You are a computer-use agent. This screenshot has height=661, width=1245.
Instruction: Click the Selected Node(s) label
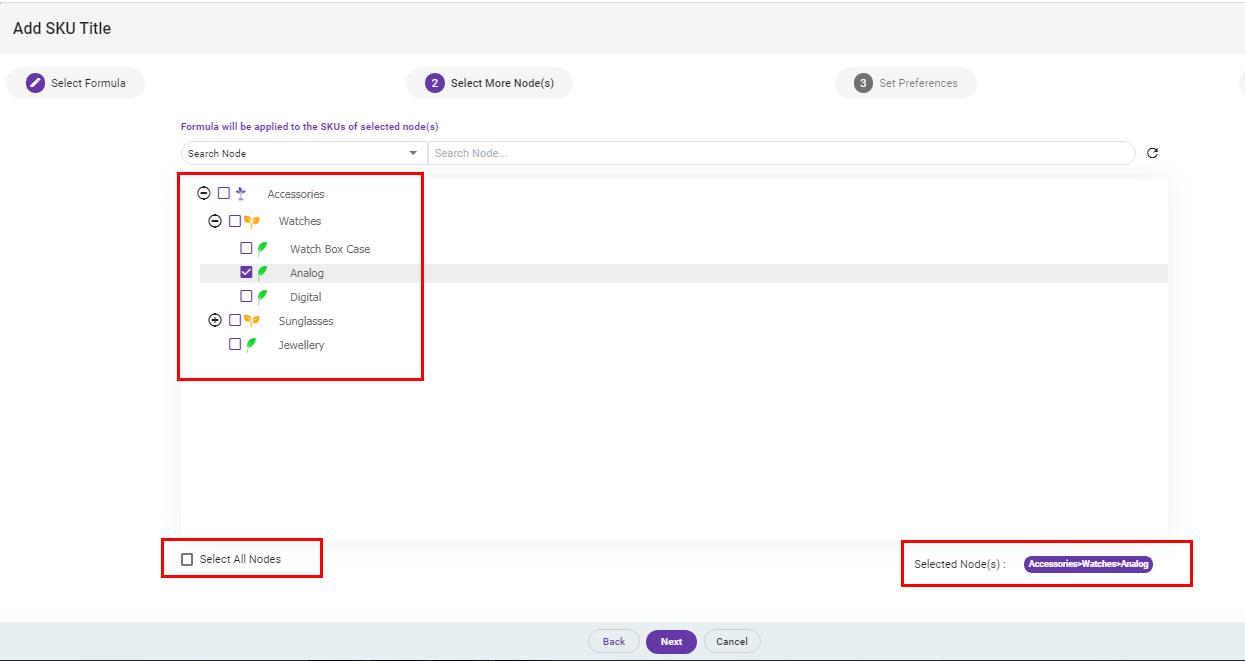click(960, 564)
